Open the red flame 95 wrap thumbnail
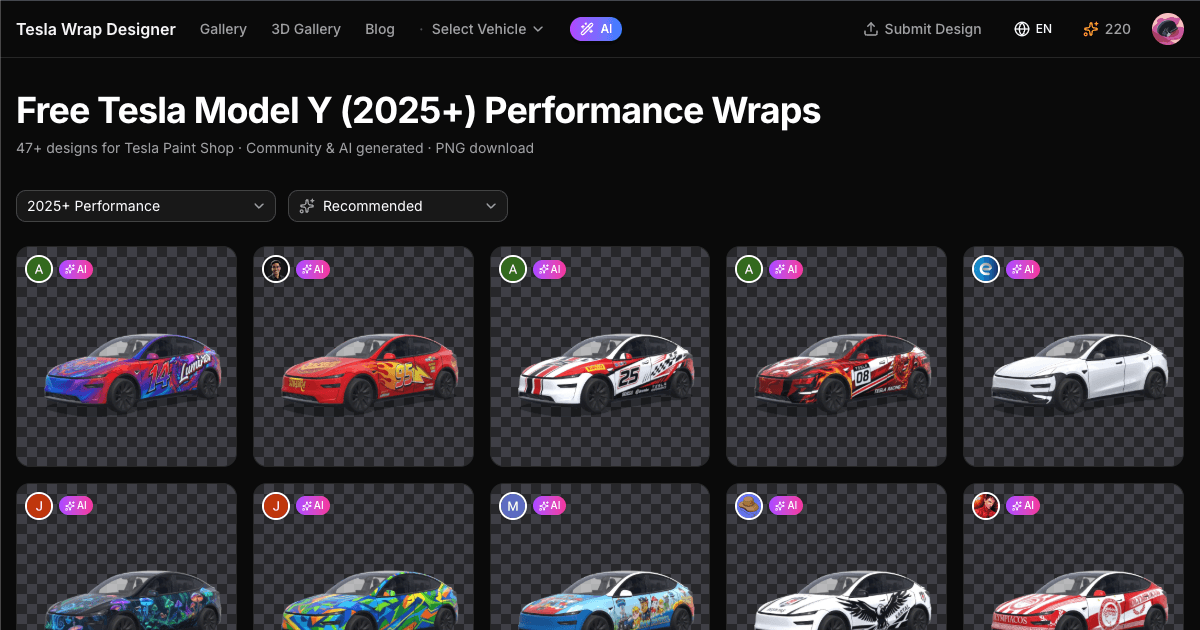Image resolution: width=1200 pixels, height=630 pixels. tap(363, 357)
